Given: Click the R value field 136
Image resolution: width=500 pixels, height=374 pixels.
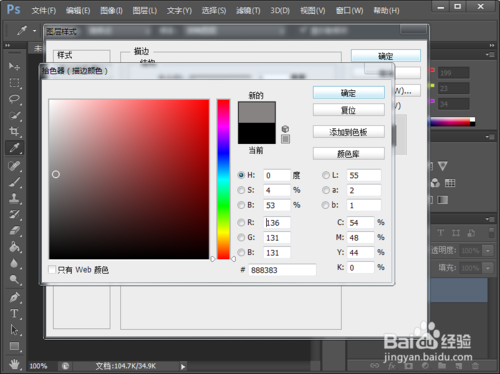Looking at the screenshot, I should coord(277,223).
